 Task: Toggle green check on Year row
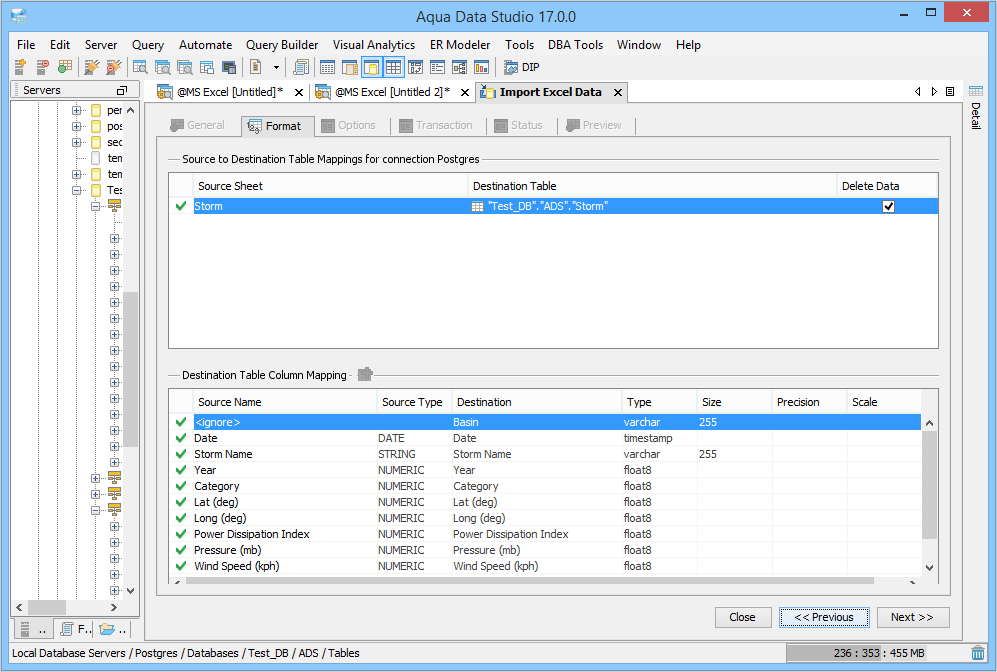click(x=181, y=470)
